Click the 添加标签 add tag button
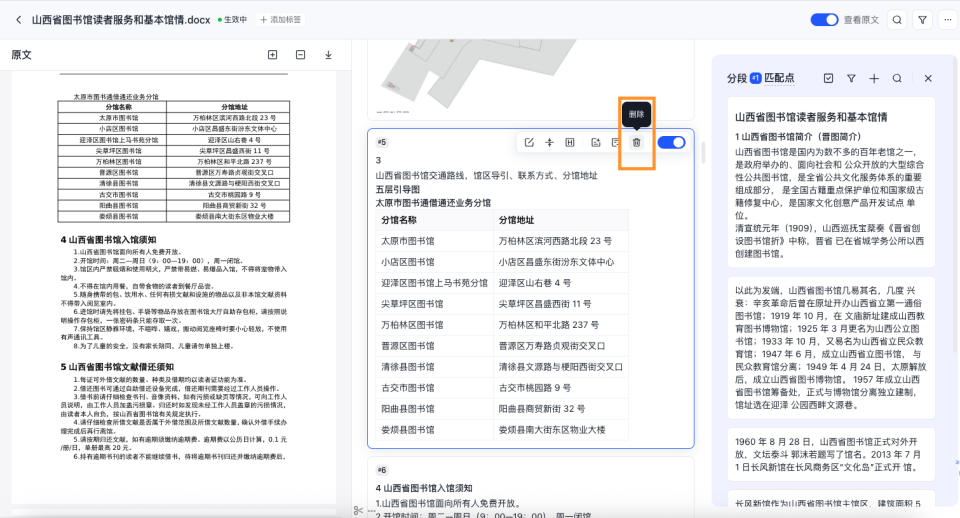Image resolution: width=960 pixels, height=518 pixels. [281, 19]
